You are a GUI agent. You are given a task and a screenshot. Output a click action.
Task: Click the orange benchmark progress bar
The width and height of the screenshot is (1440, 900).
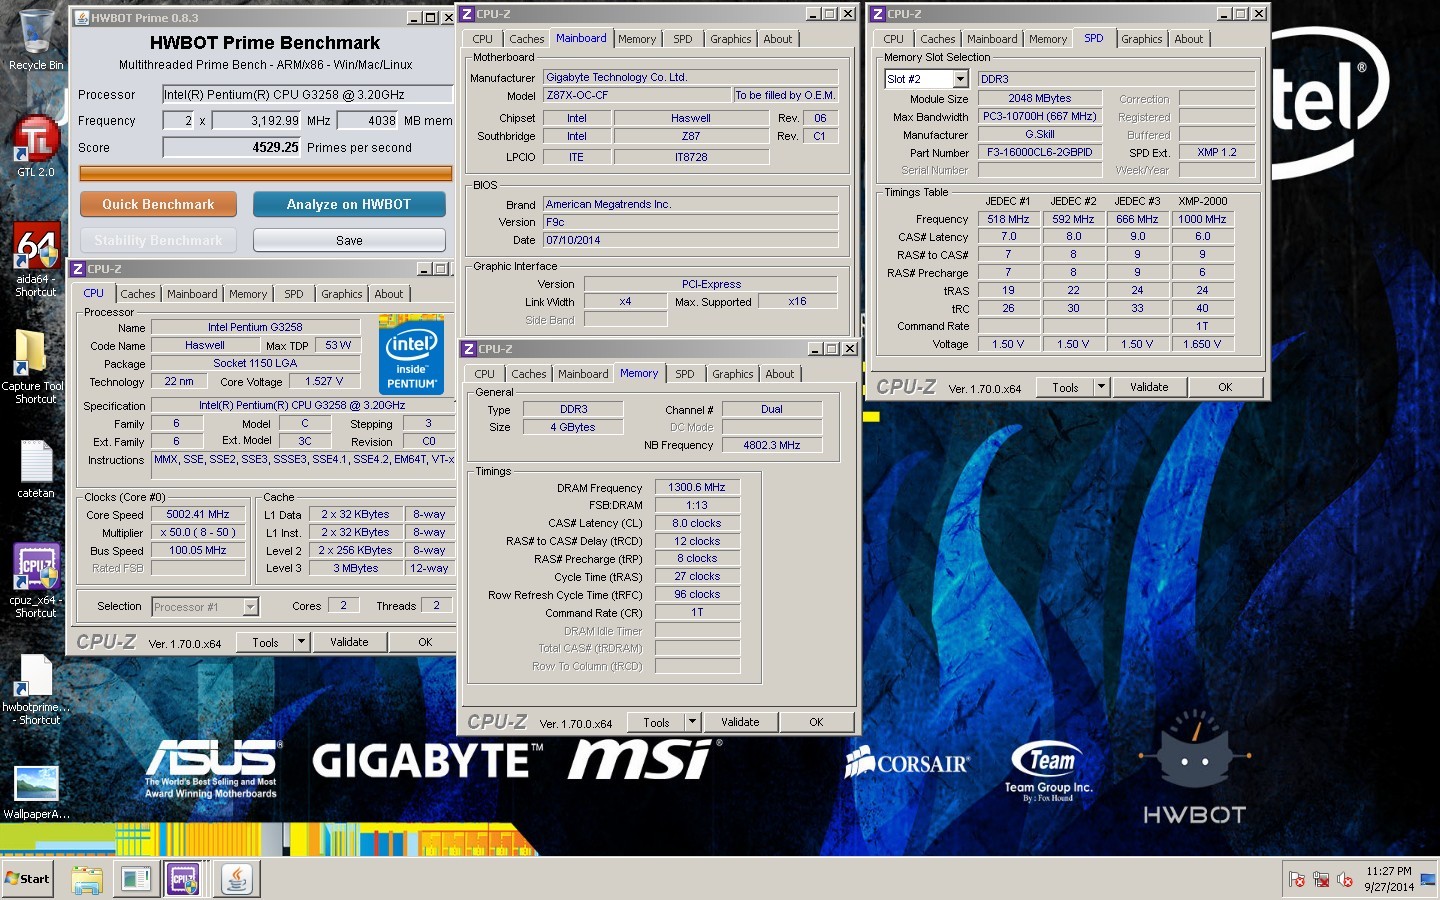click(x=265, y=173)
